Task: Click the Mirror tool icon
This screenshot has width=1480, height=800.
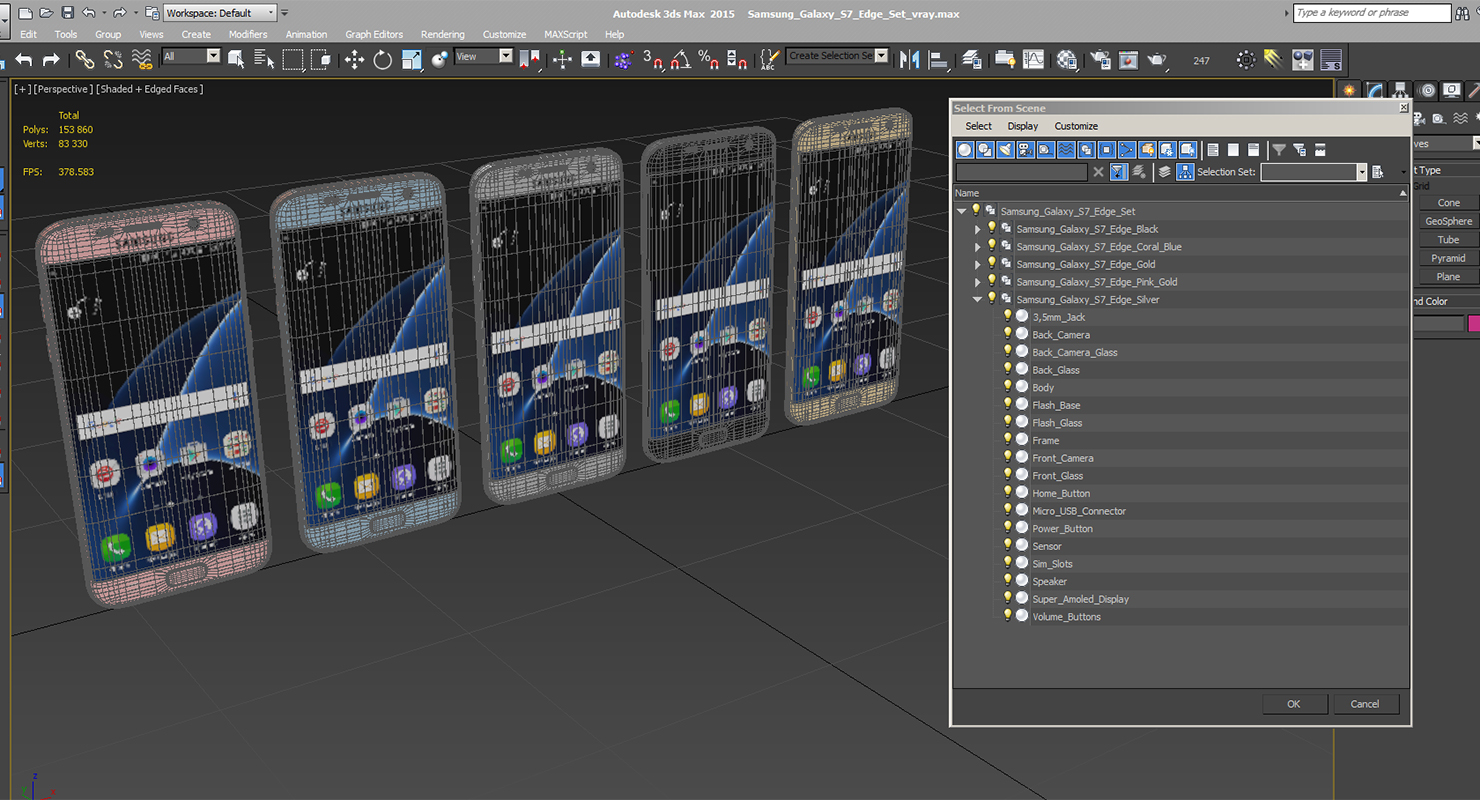Action: (910, 60)
